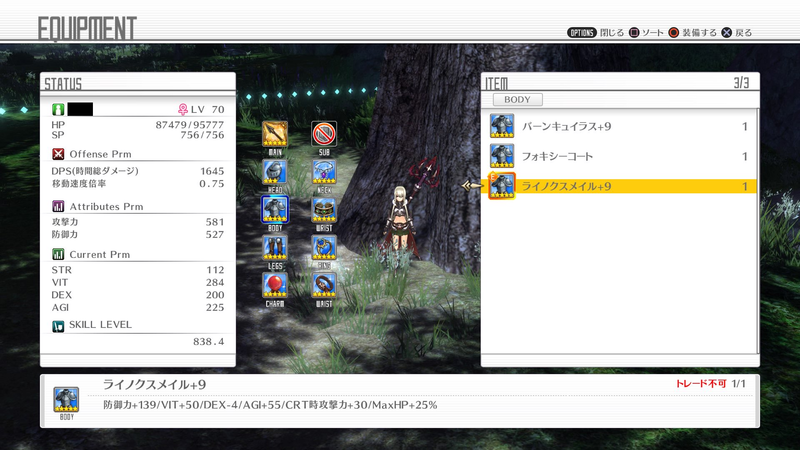The width and height of the screenshot is (800, 450).
Task: Click the body armor icon in description panel
Action: tap(66, 400)
